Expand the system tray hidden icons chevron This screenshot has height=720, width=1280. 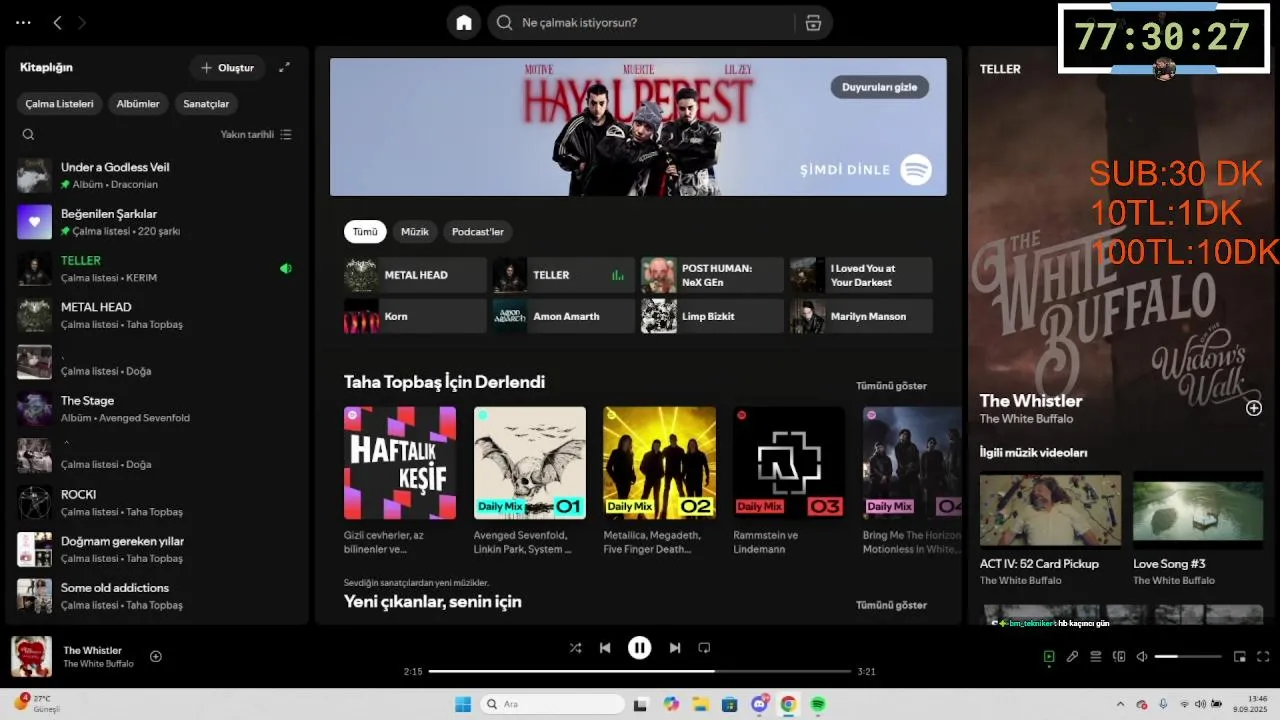1120,704
